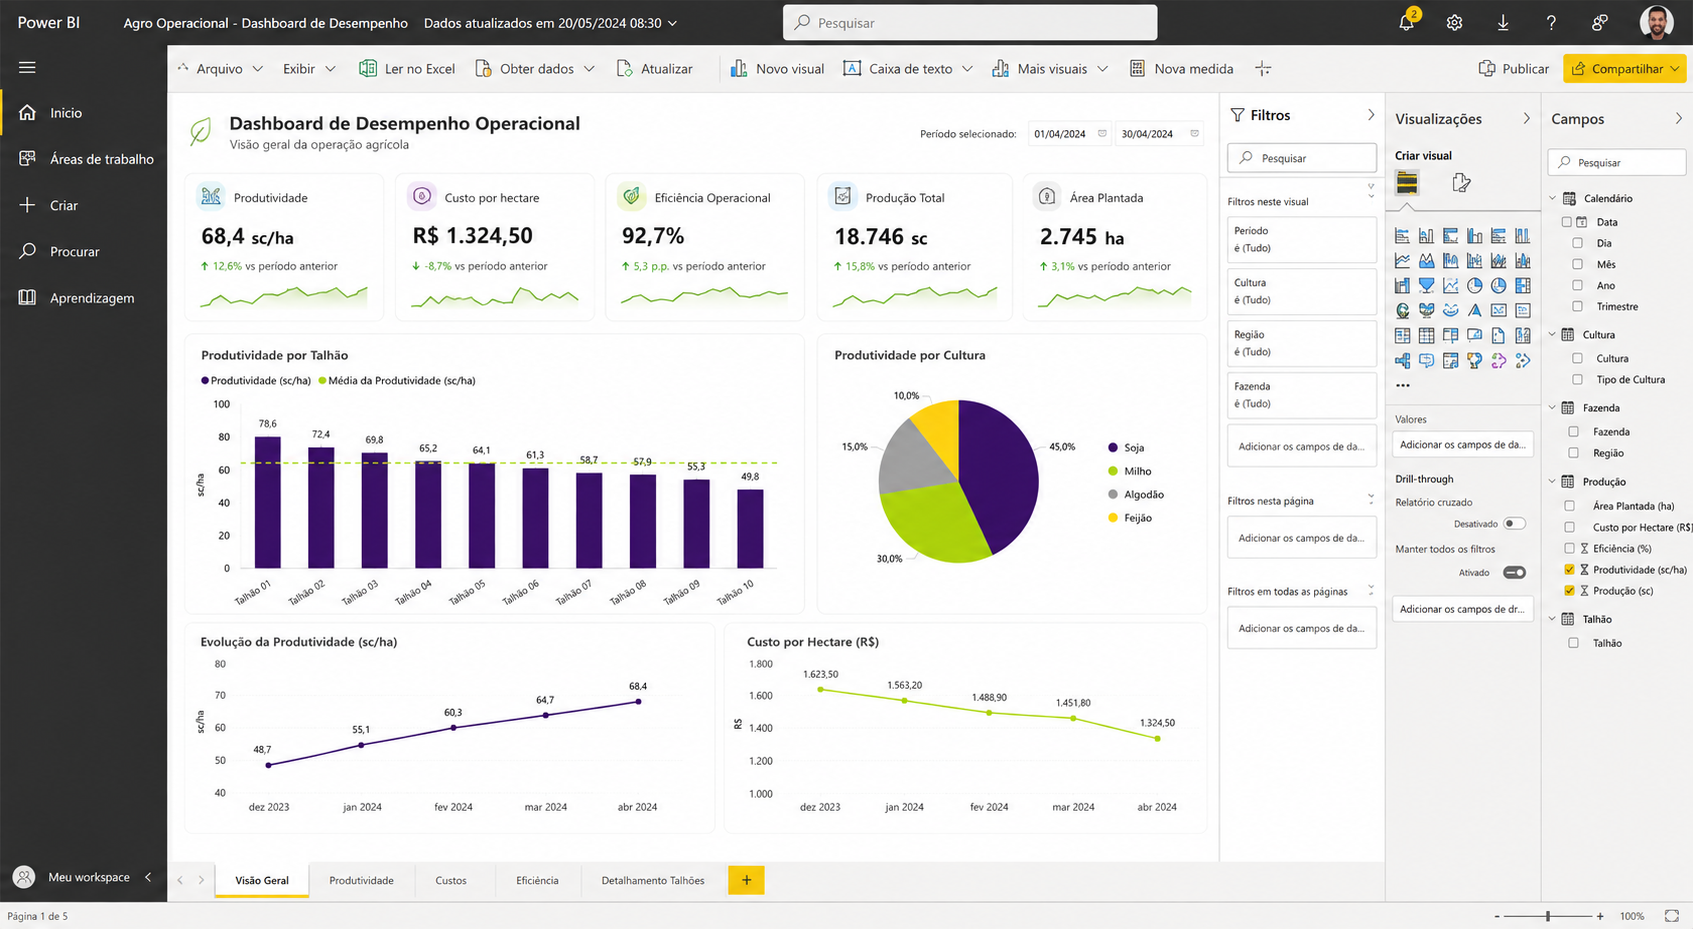Viewport: 1693px width, 929px height.
Task: Open the Exibir dropdown
Action: [x=309, y=68]
